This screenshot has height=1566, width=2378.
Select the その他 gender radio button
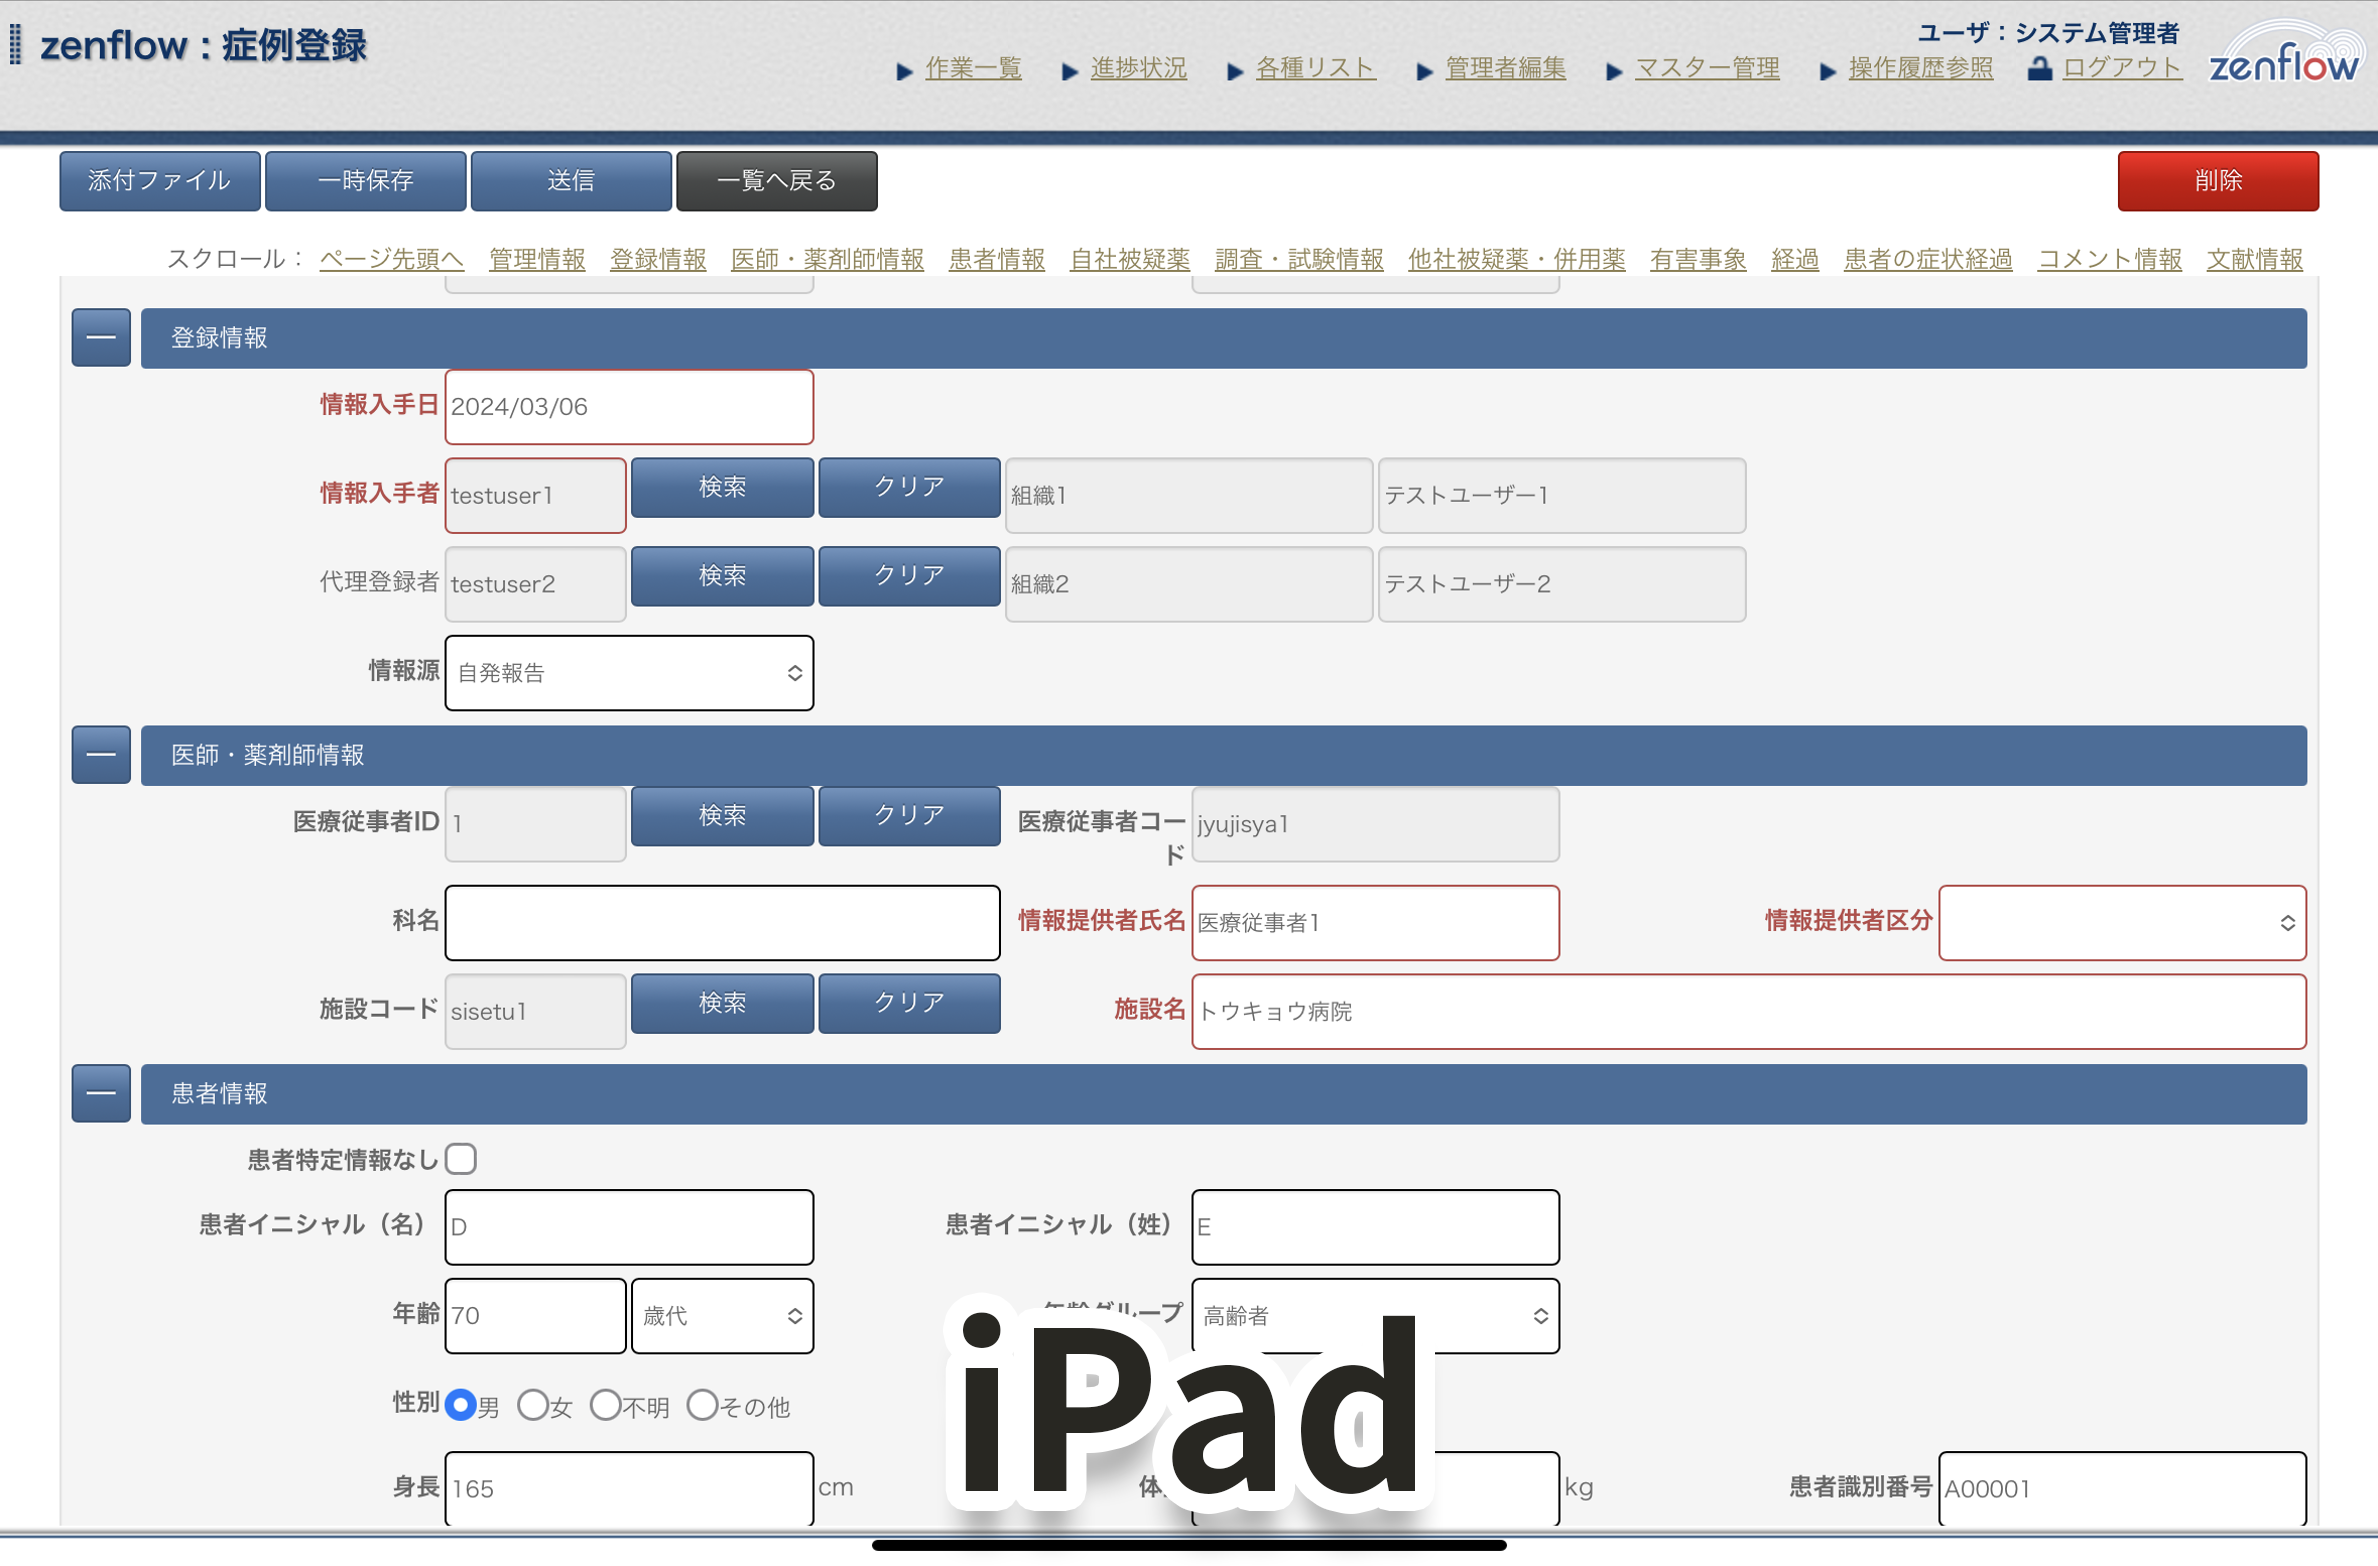click(x=702, y=1405)
